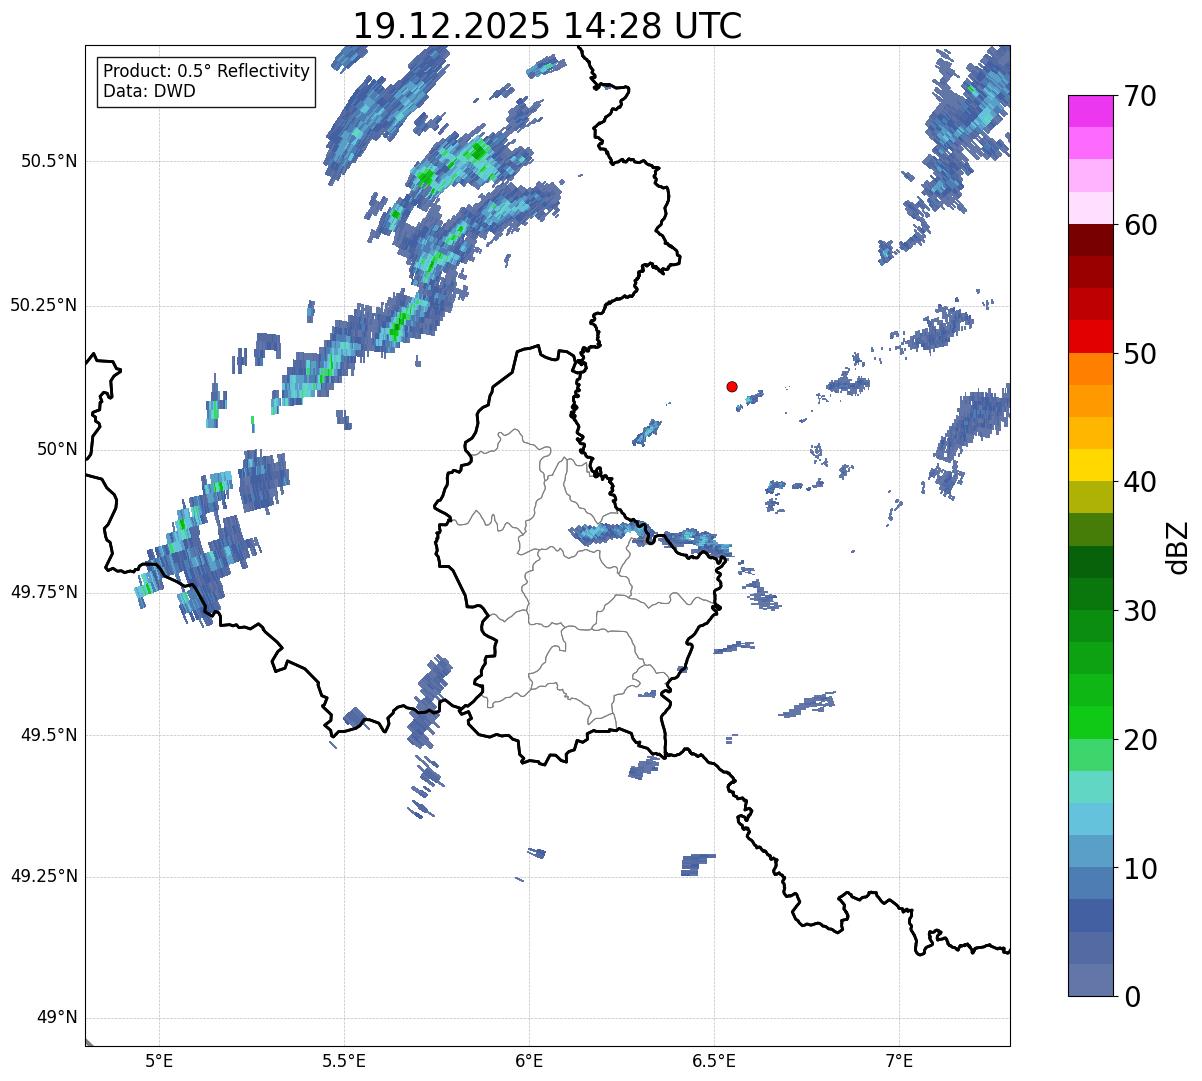This screenshot has width=1202, height=1081.
Task: Click the bright green colorbar segment above 20
Action: point(1091,722)
